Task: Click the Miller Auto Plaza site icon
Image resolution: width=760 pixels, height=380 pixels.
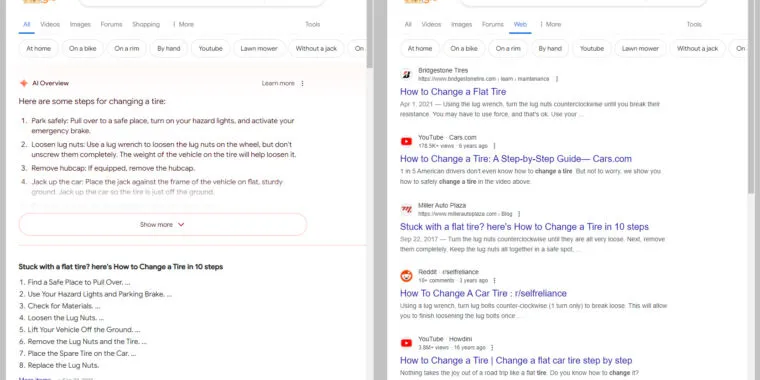Action: pyautogui.click(x=406, y=209)
